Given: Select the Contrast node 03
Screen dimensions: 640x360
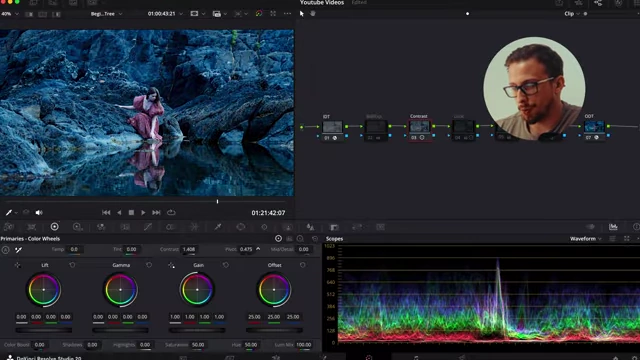Looking at the screenshot, I should (x=419, y=128).
